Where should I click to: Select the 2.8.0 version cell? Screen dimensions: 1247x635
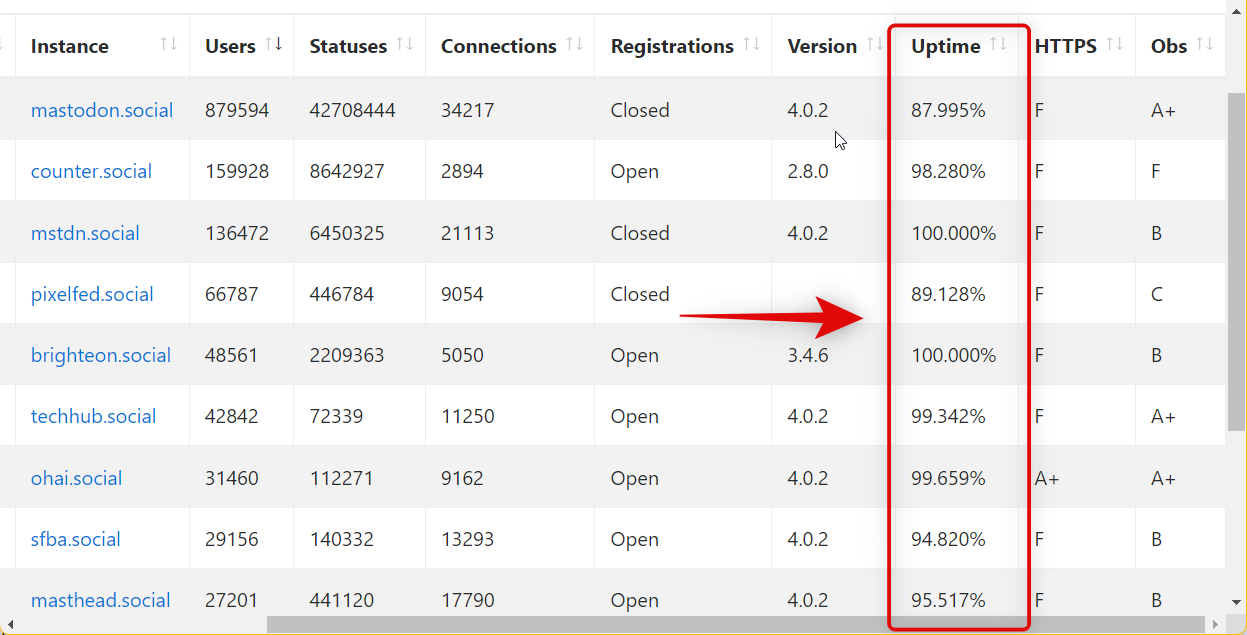coord(808,171)
